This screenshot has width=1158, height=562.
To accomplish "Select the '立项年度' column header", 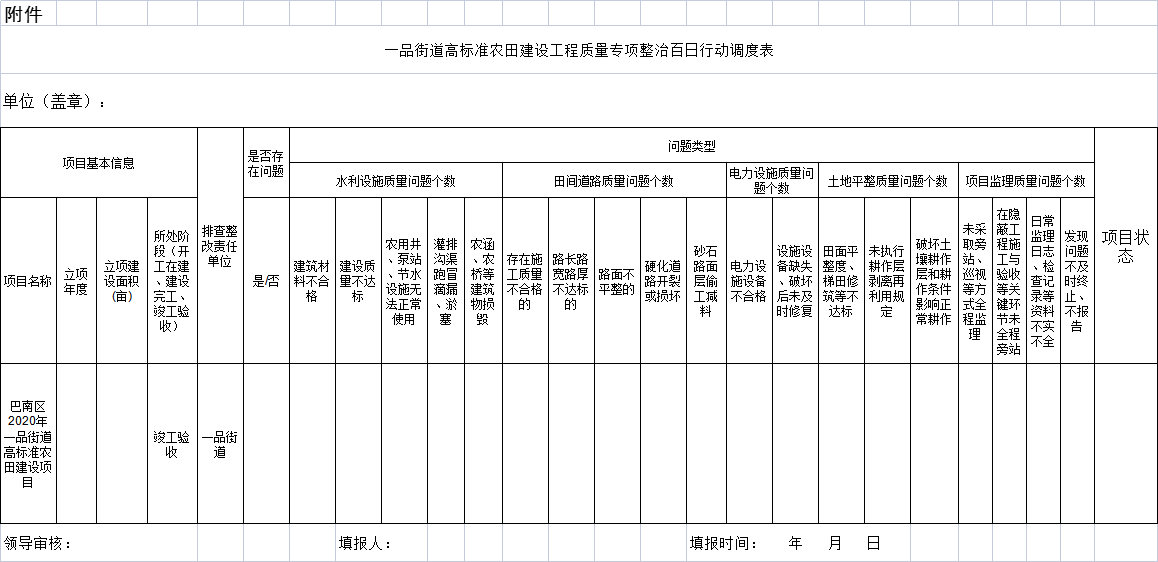I will [76, 281].
